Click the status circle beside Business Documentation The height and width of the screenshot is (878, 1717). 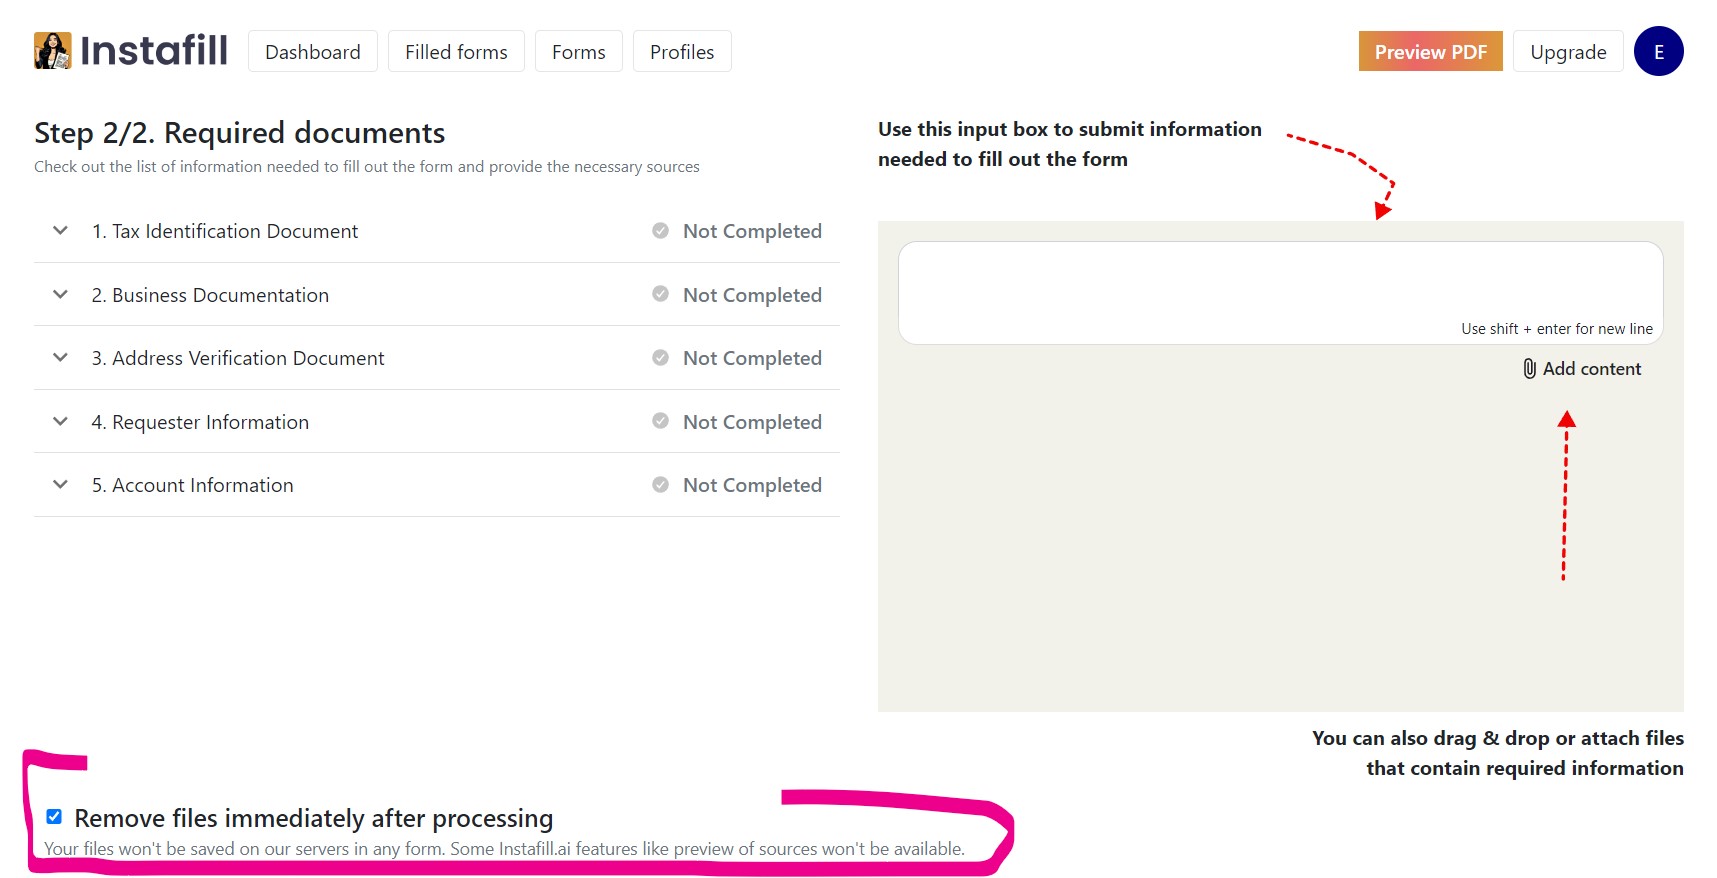(x=660, y=294)
